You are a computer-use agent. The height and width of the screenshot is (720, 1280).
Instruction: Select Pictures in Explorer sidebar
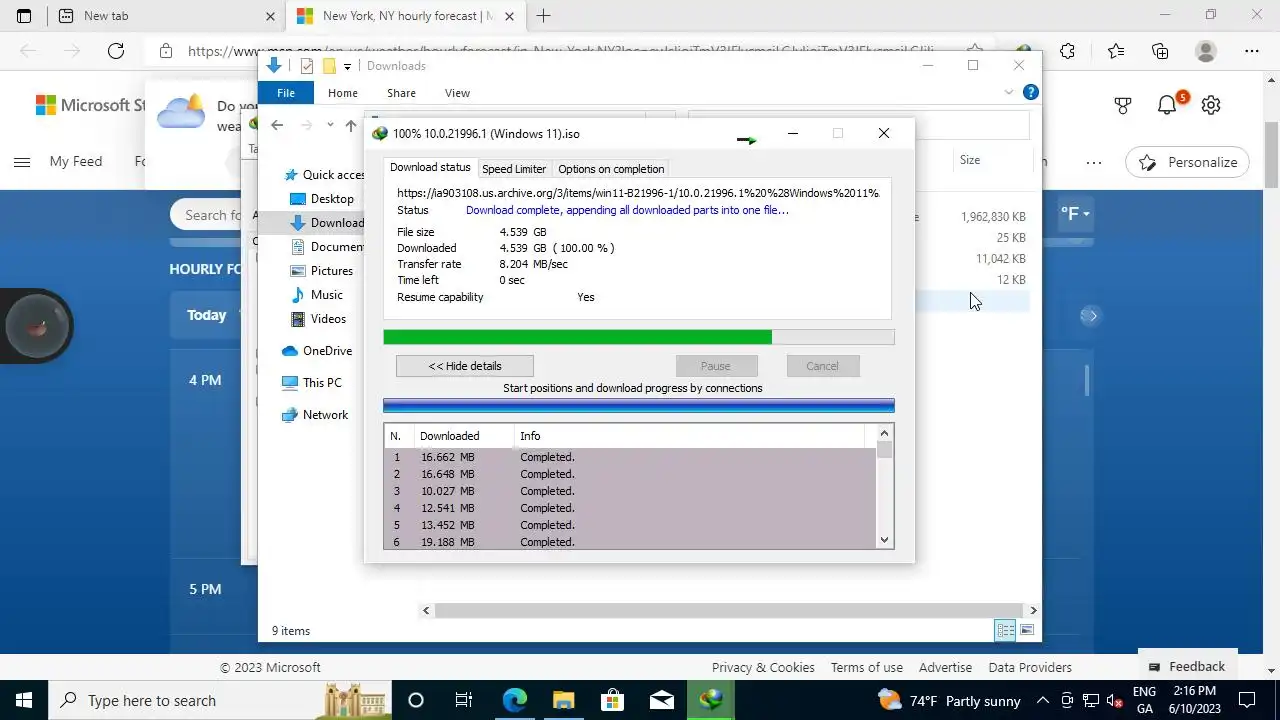coord(322,271)
